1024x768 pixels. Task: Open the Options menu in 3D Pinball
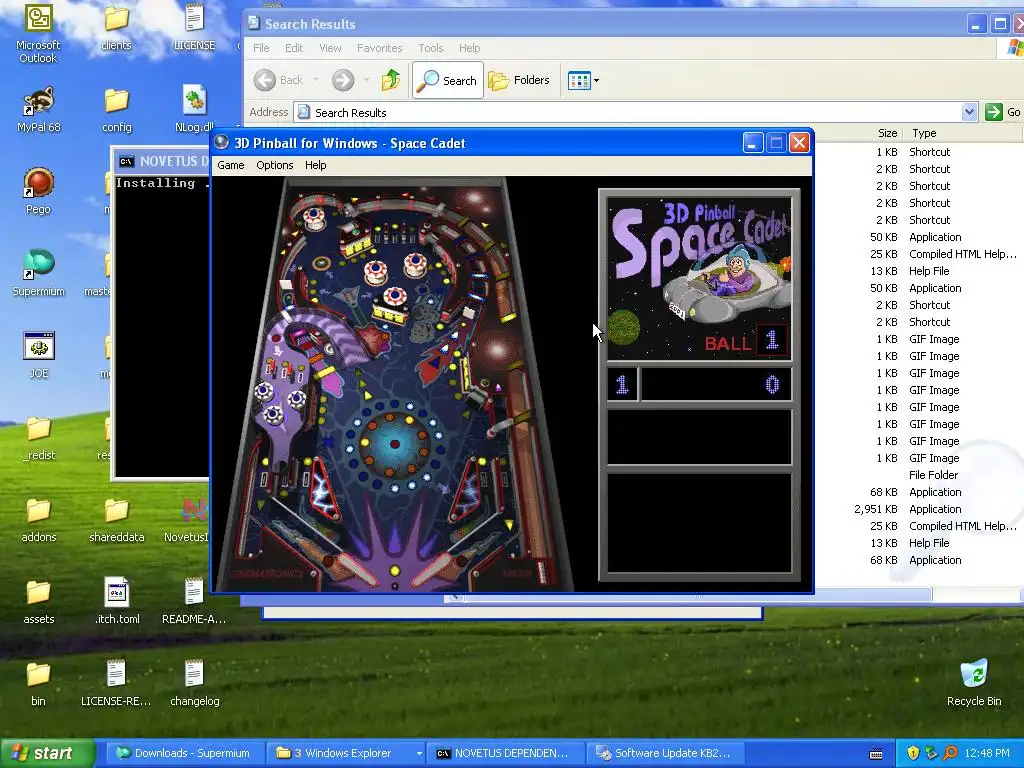click(274, 165)
